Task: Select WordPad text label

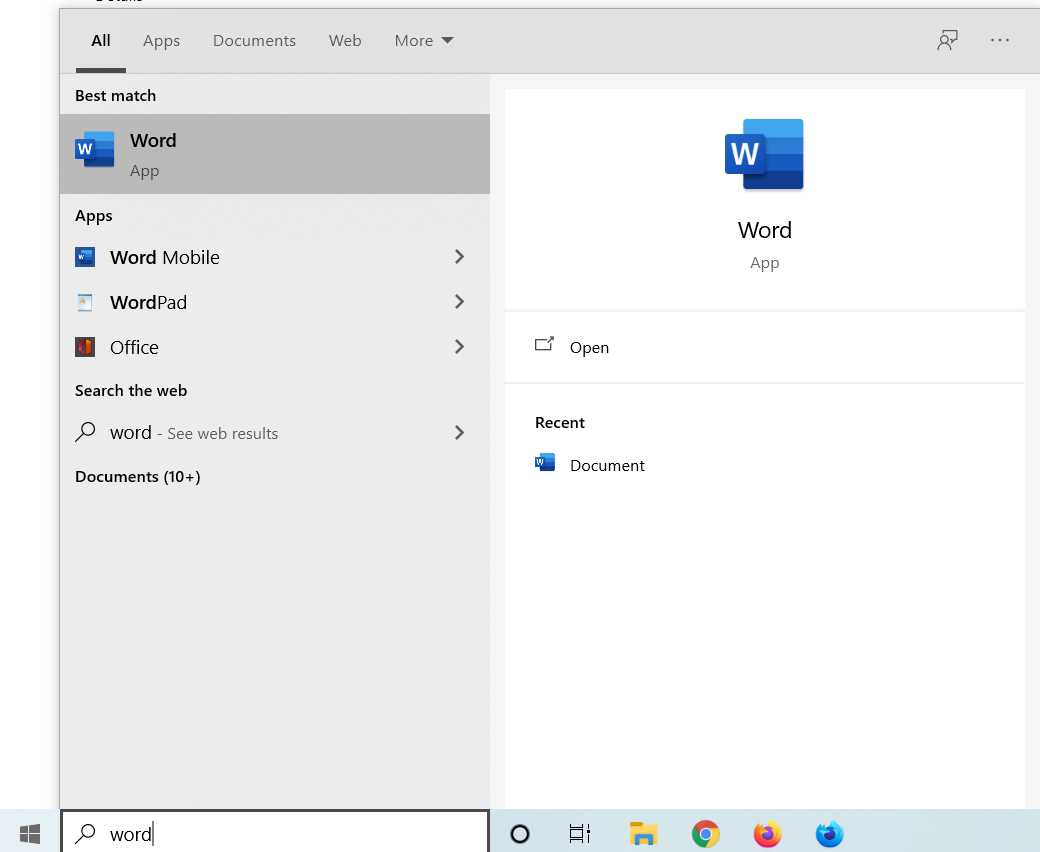Action: click(149, 302)
